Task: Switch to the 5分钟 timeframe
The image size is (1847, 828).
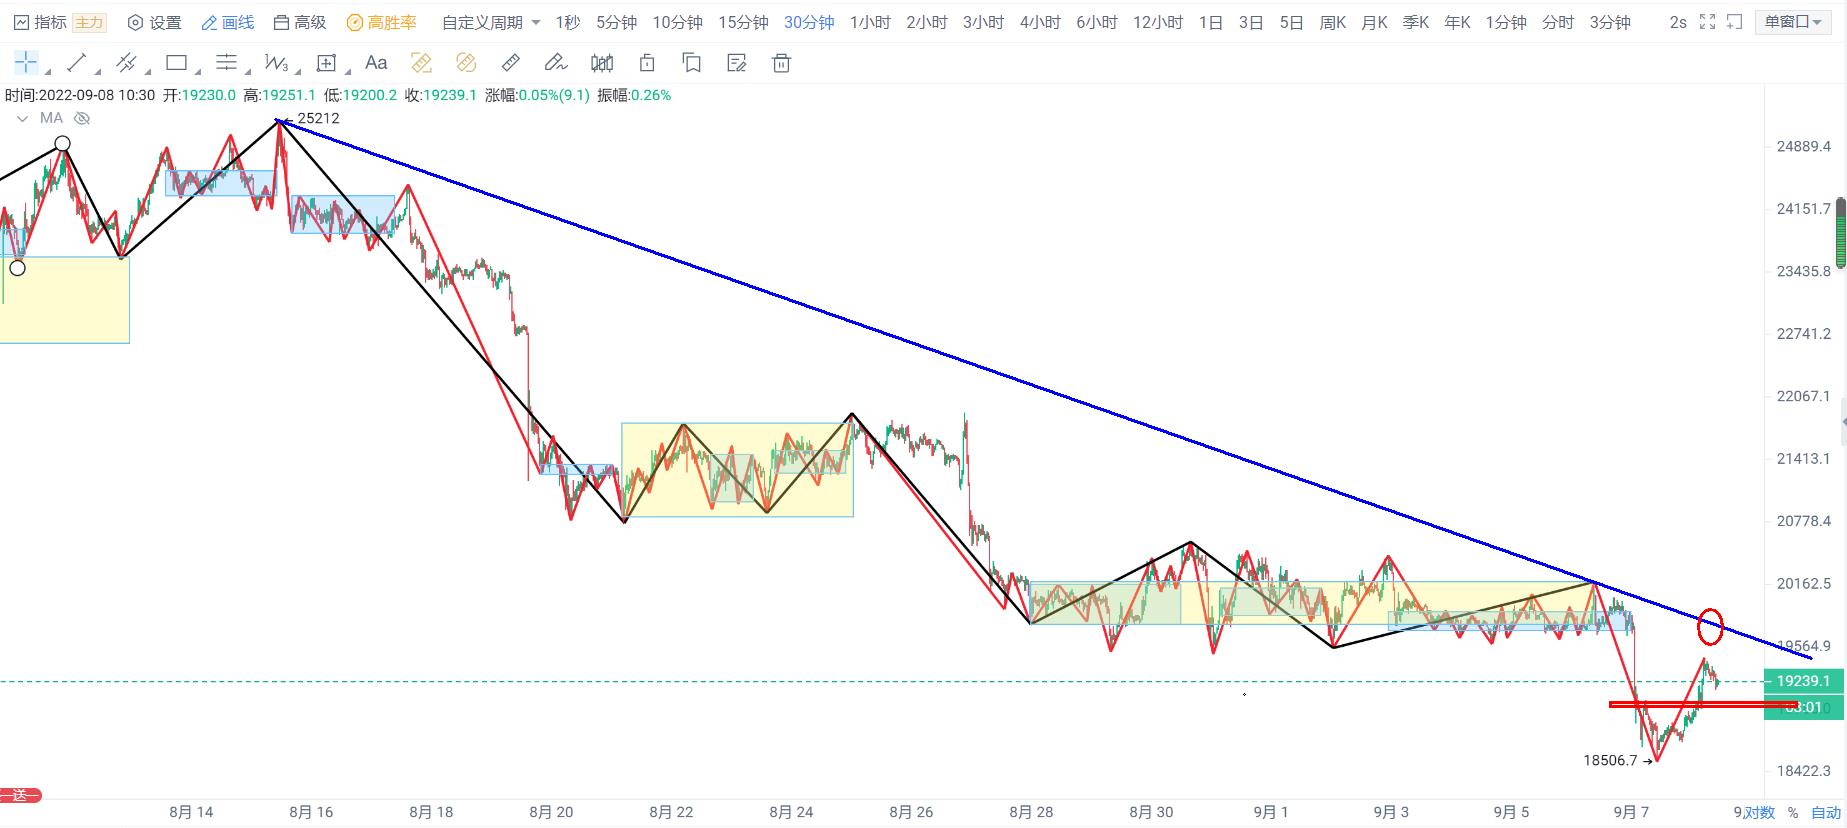Action: (616, 22)
